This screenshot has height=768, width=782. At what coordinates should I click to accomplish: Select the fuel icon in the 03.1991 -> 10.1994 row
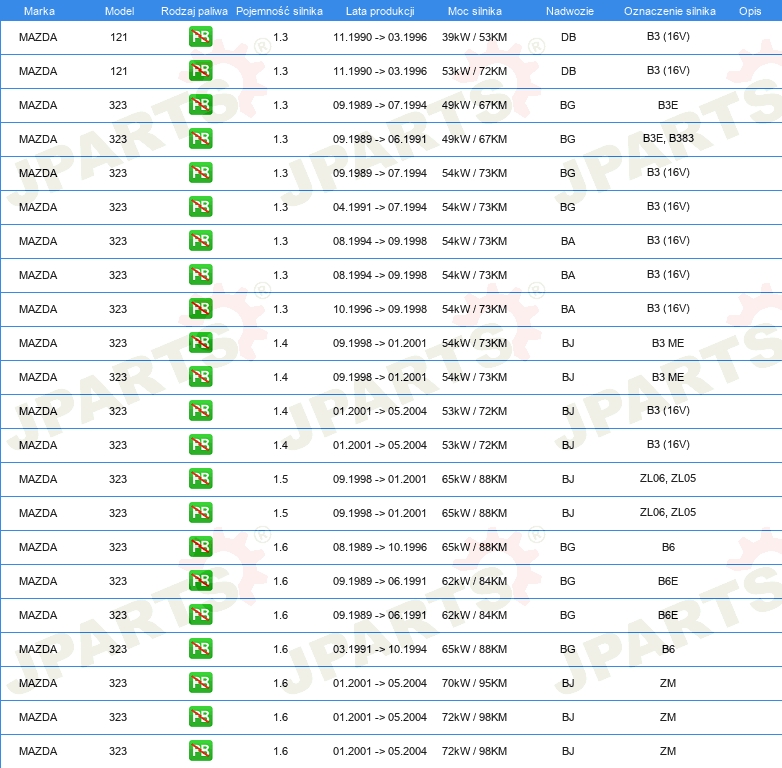[200, 649]
